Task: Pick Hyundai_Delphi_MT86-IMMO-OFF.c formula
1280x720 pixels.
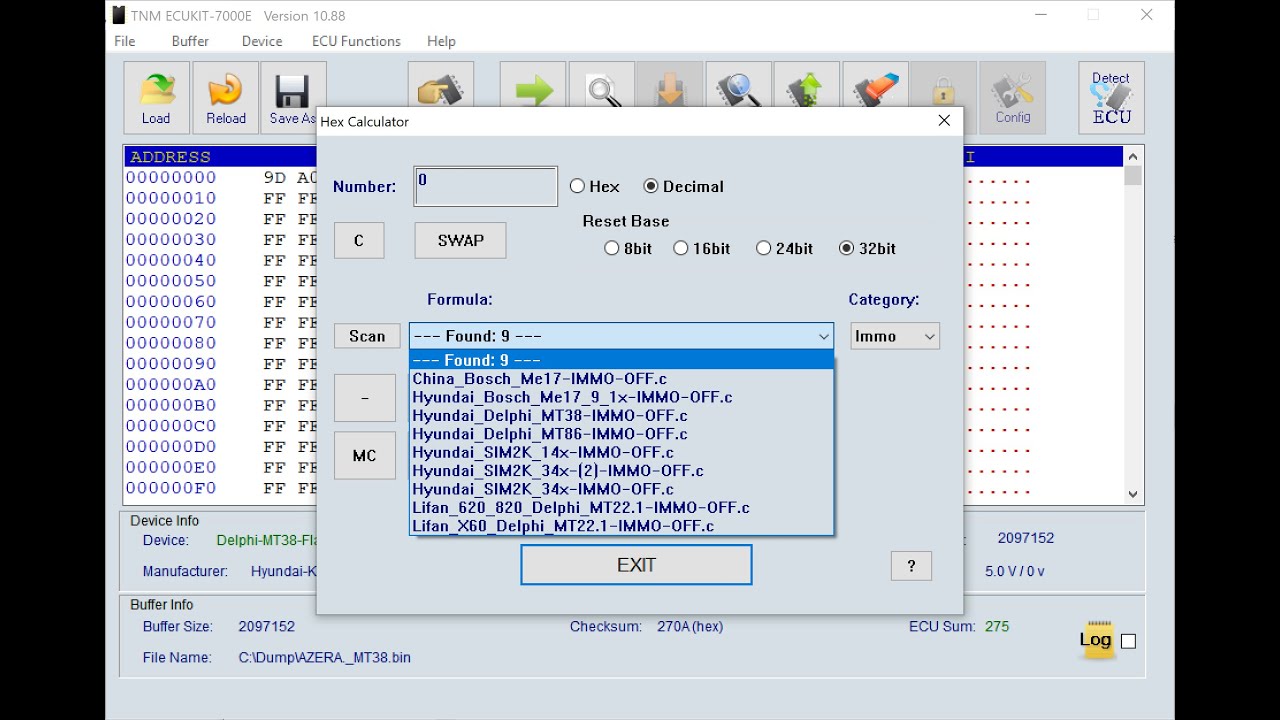Action: [621, 434]
